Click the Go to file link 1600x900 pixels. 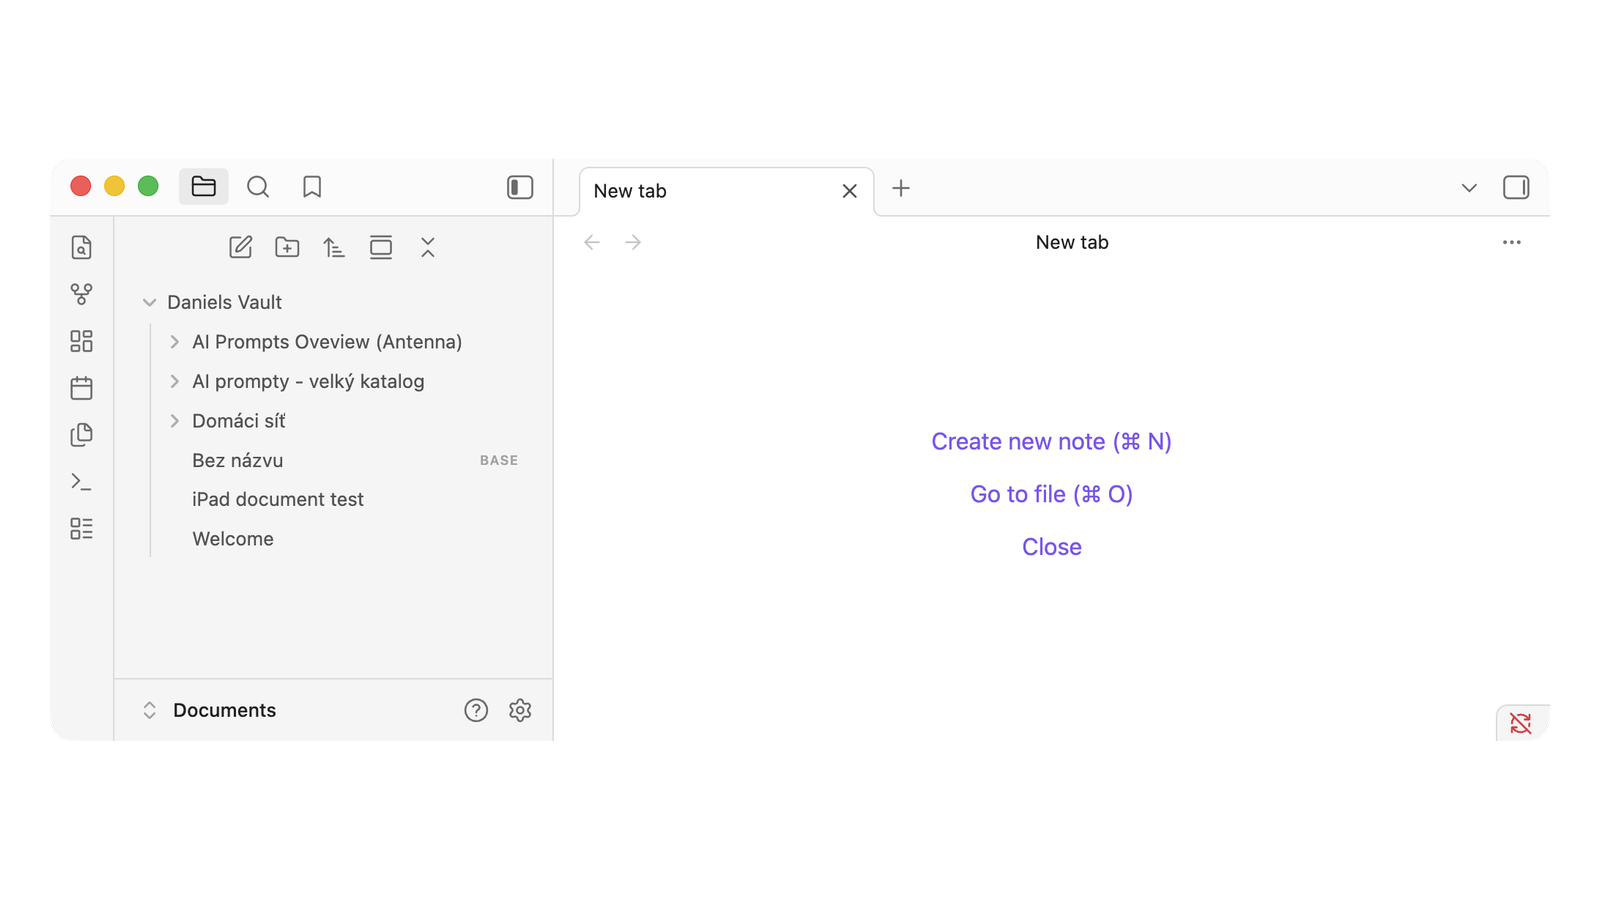[x=1051, y=494]
